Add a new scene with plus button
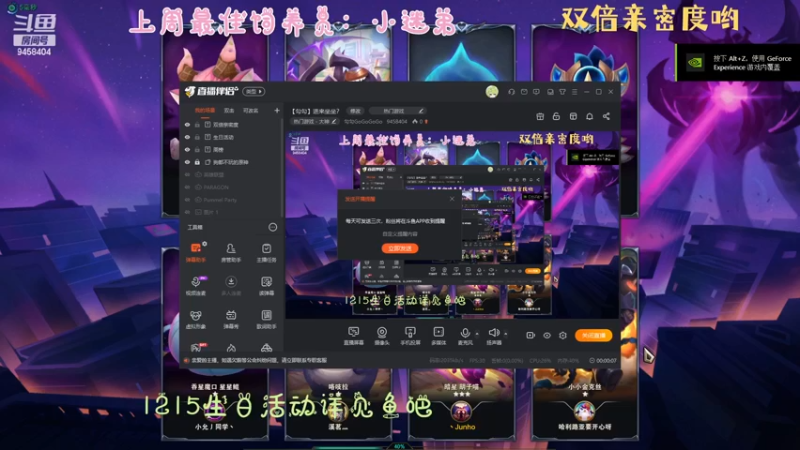The width and height of the screenshot is (800, 450). pos(277,110)
